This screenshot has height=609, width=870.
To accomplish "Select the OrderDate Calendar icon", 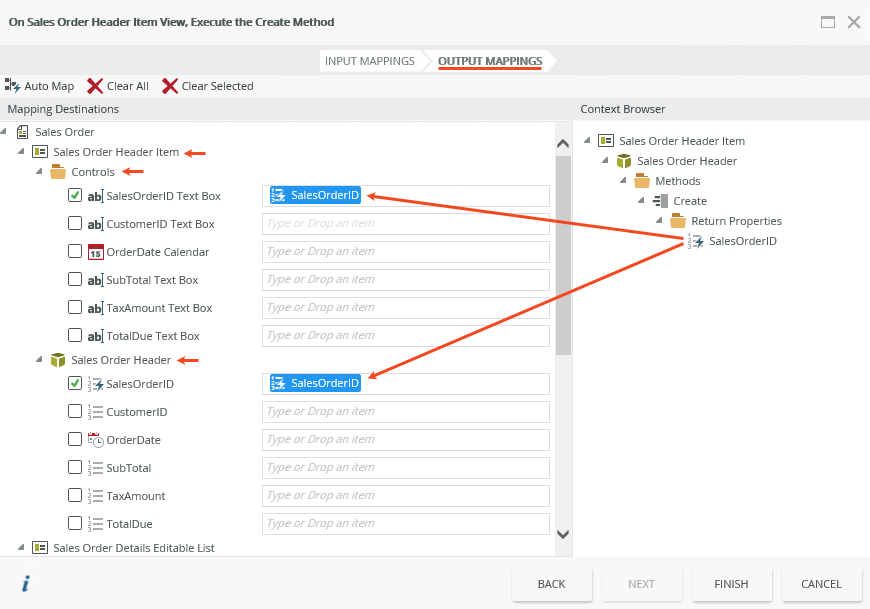I will tap(95, 252).
